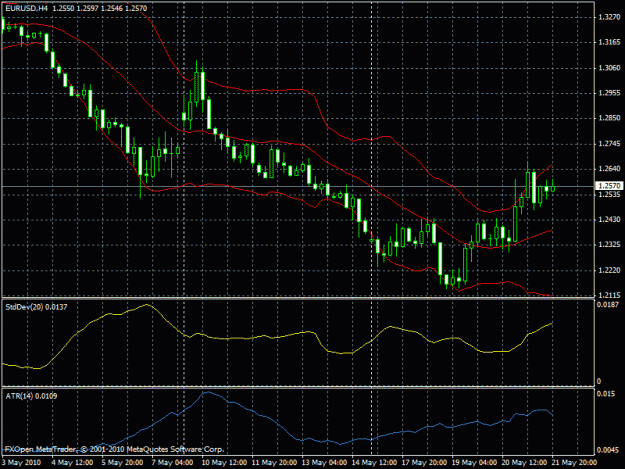
Task: Click the 5 May 20:00 time label
Action: point(122,463)
